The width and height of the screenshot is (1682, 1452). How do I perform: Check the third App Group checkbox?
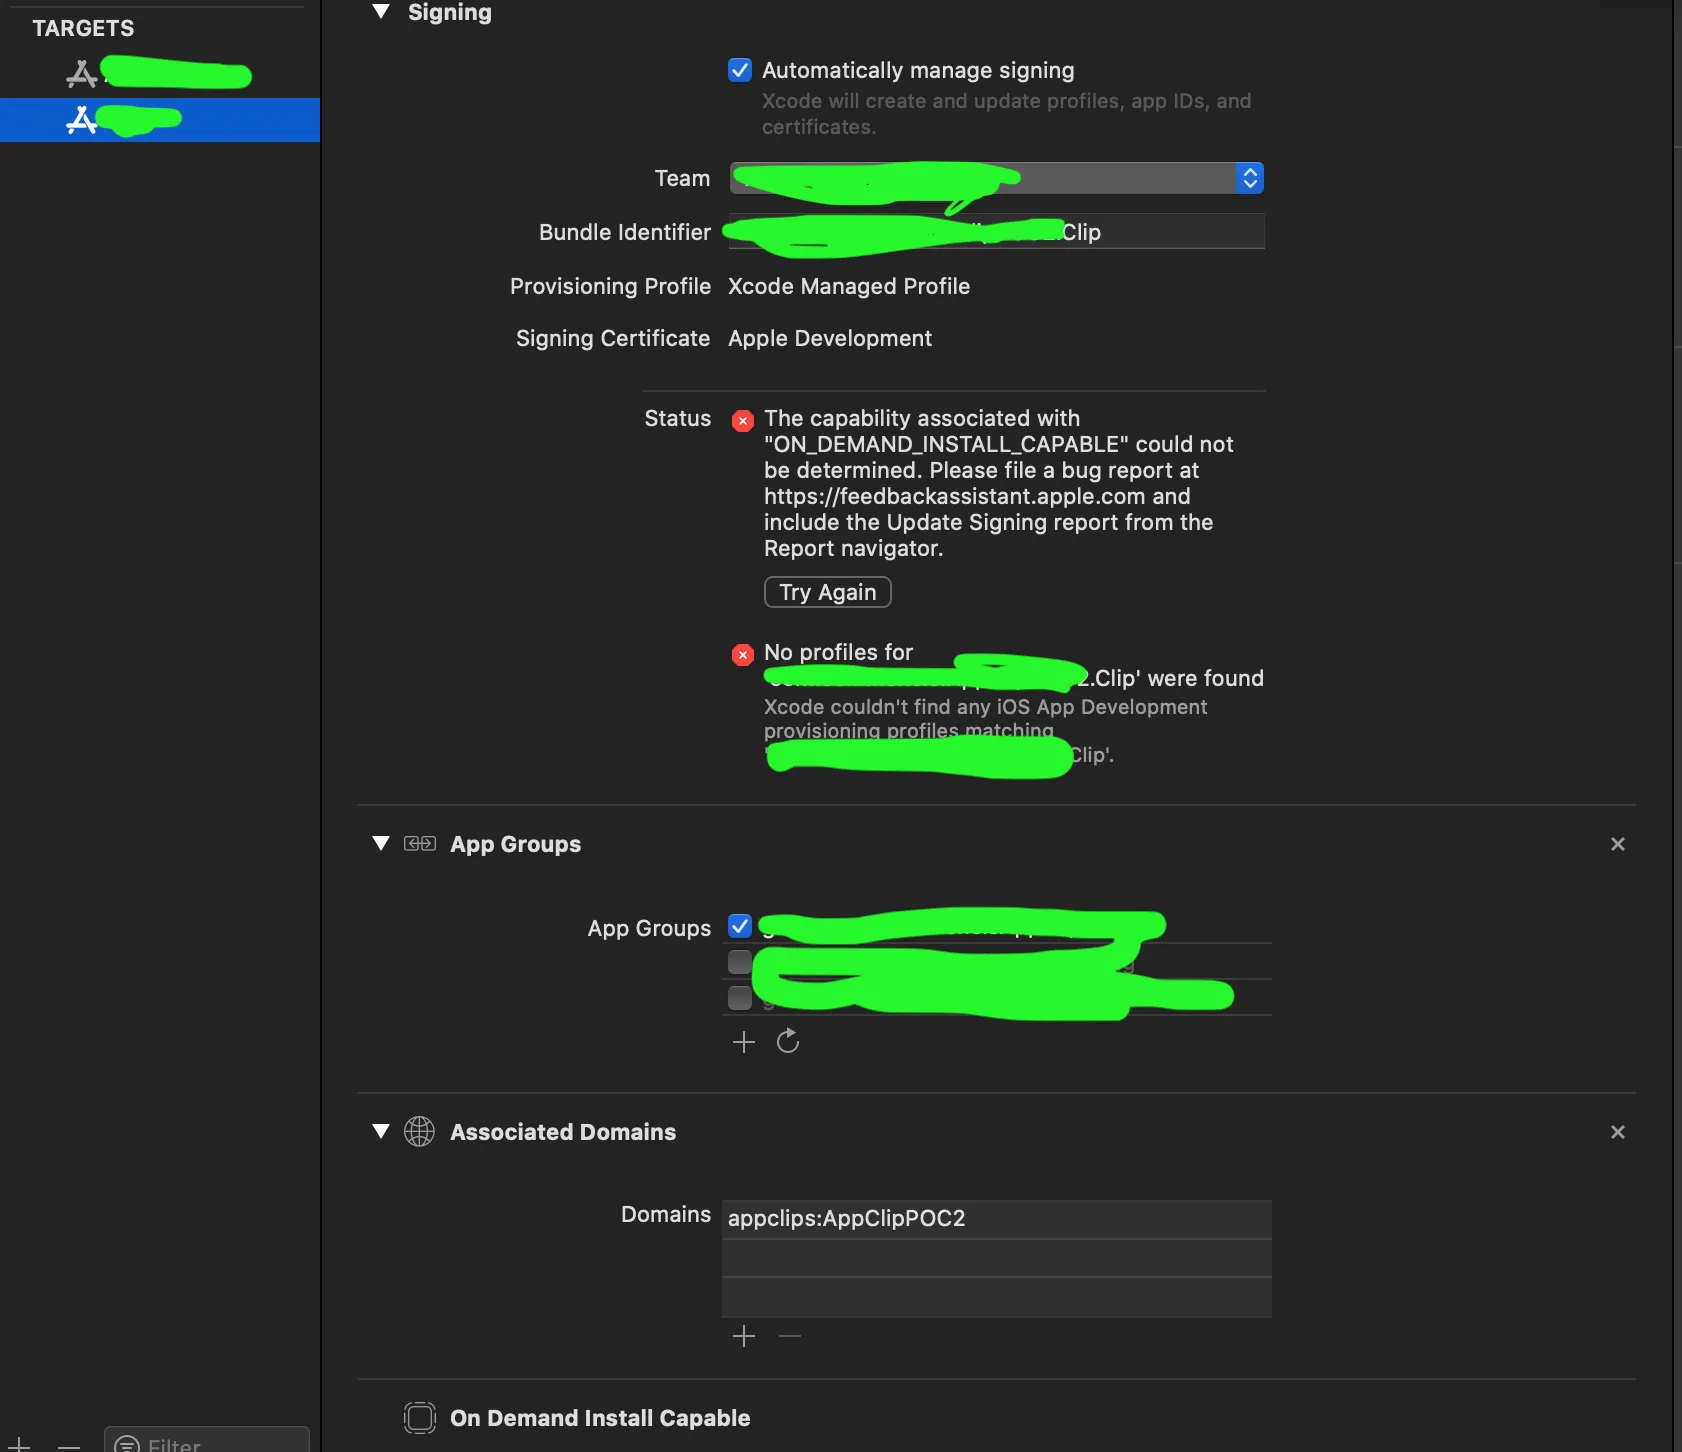click(x=740, y=998)
